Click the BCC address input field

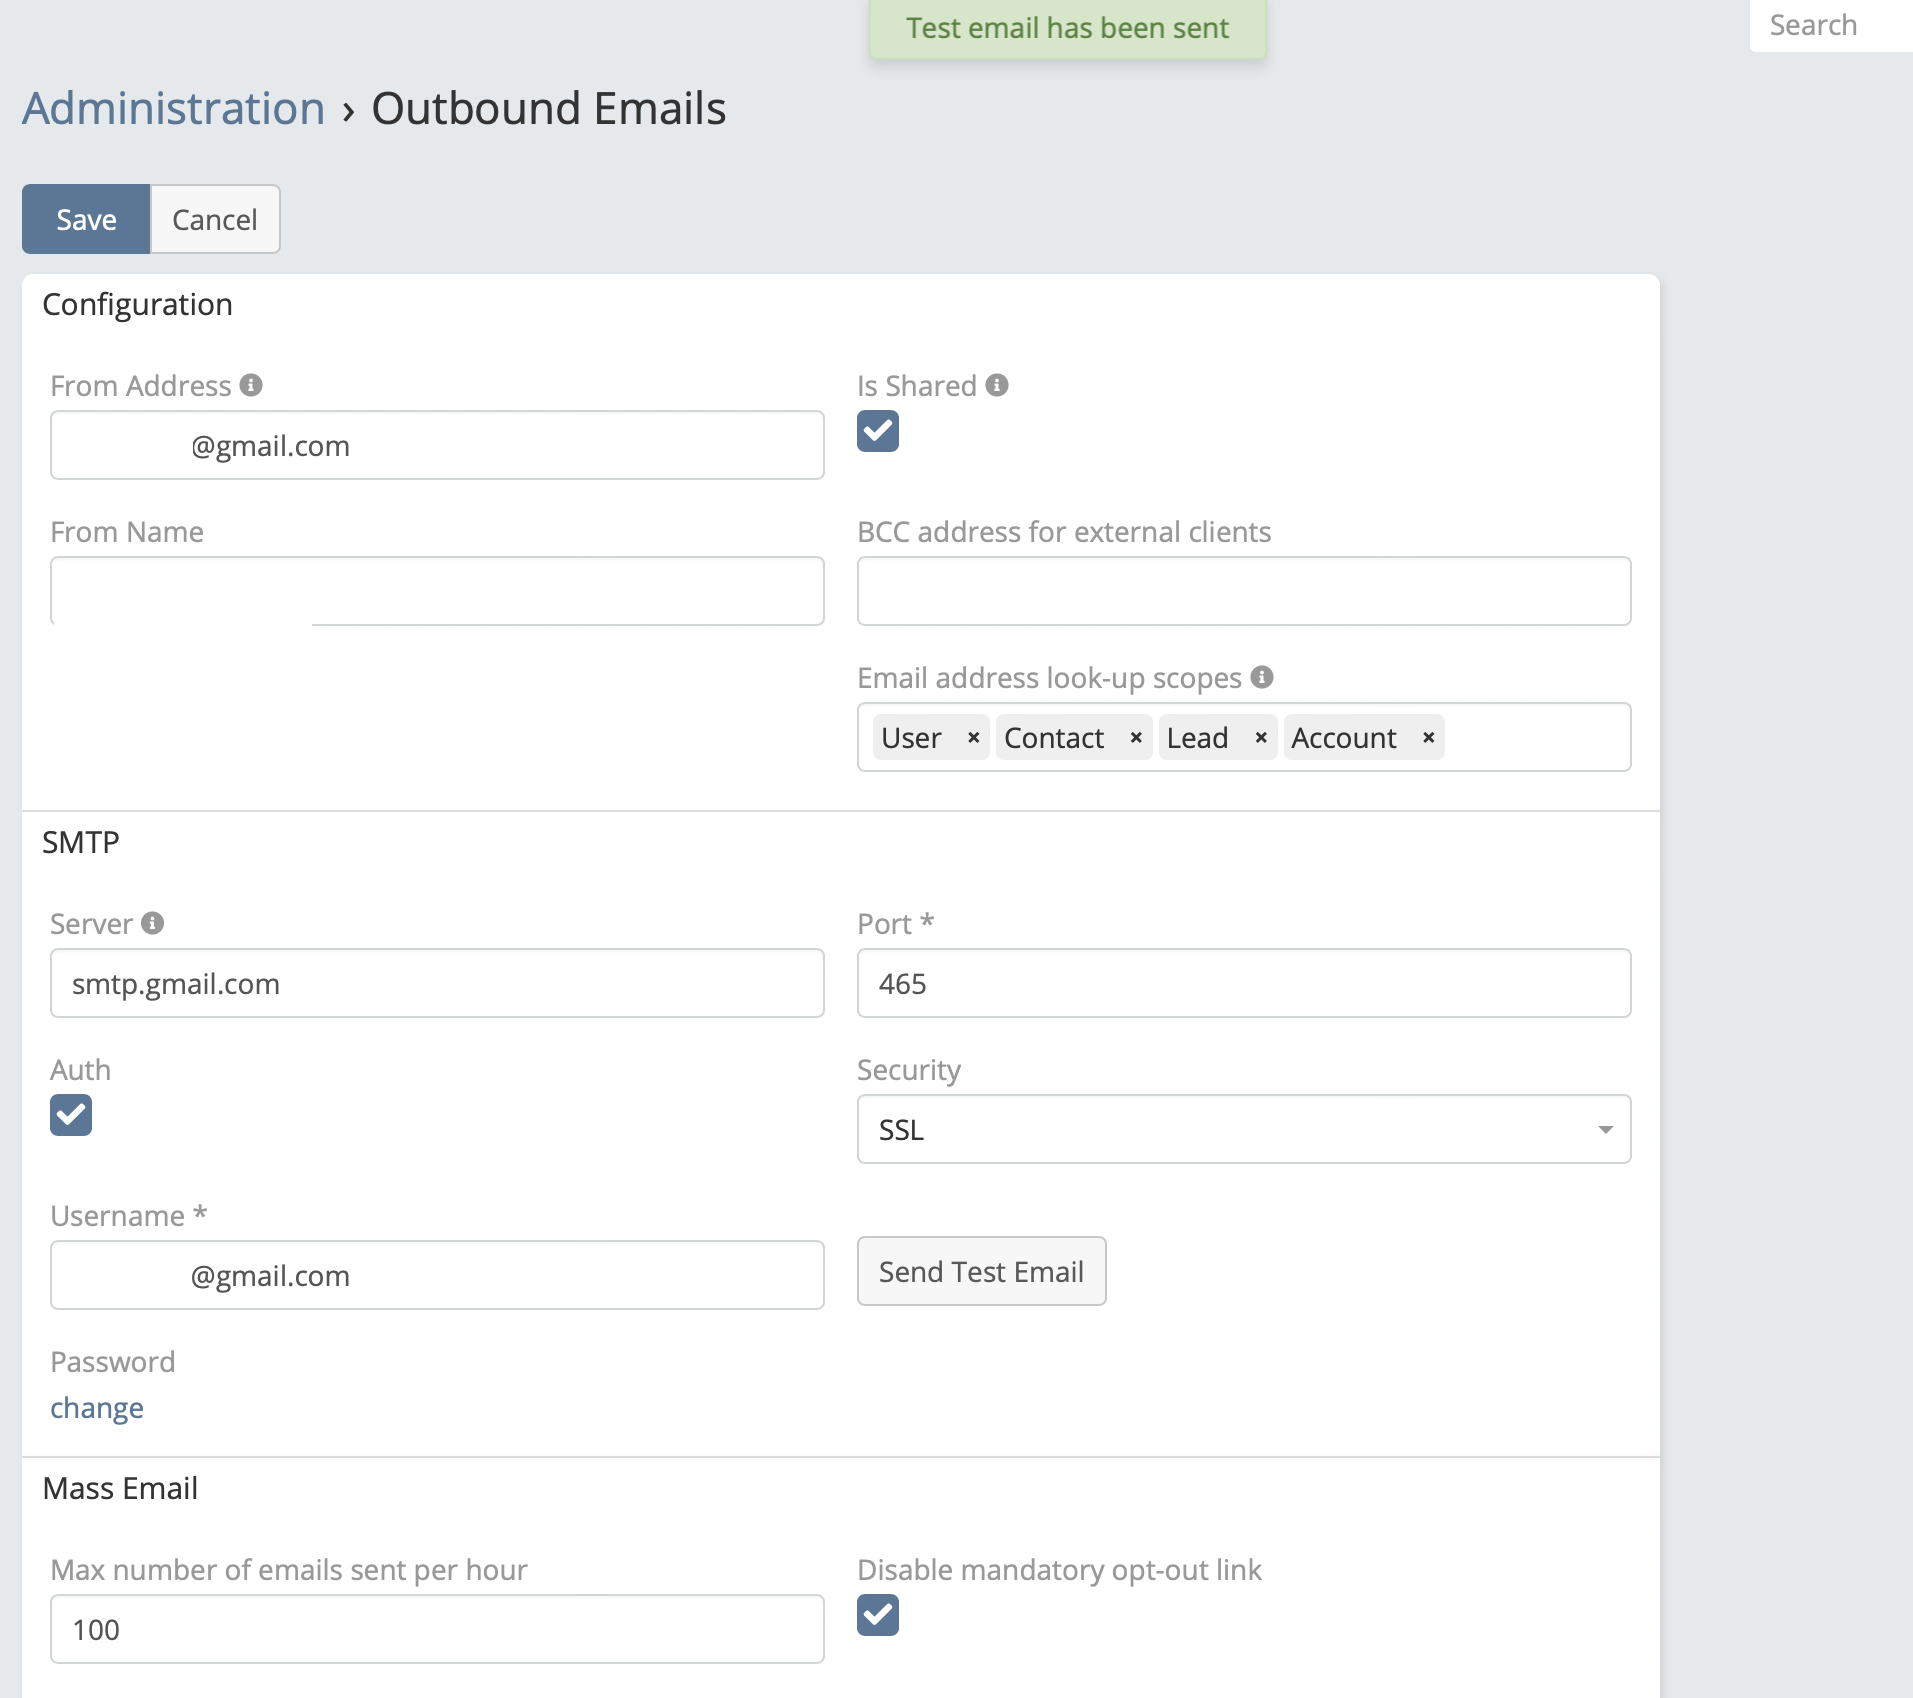[x=1243, y=591]
